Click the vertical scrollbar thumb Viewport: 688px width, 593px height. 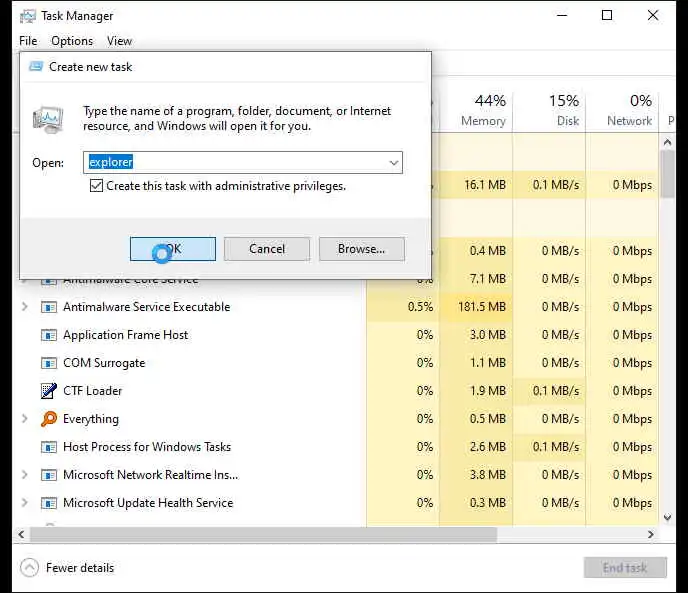(667, 174)
